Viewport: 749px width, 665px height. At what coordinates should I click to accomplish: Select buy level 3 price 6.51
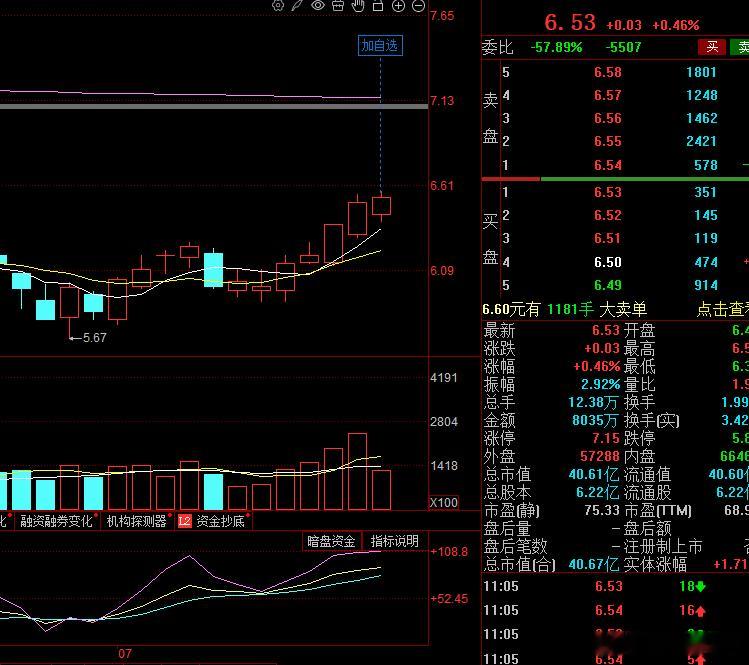pos(608,238)
